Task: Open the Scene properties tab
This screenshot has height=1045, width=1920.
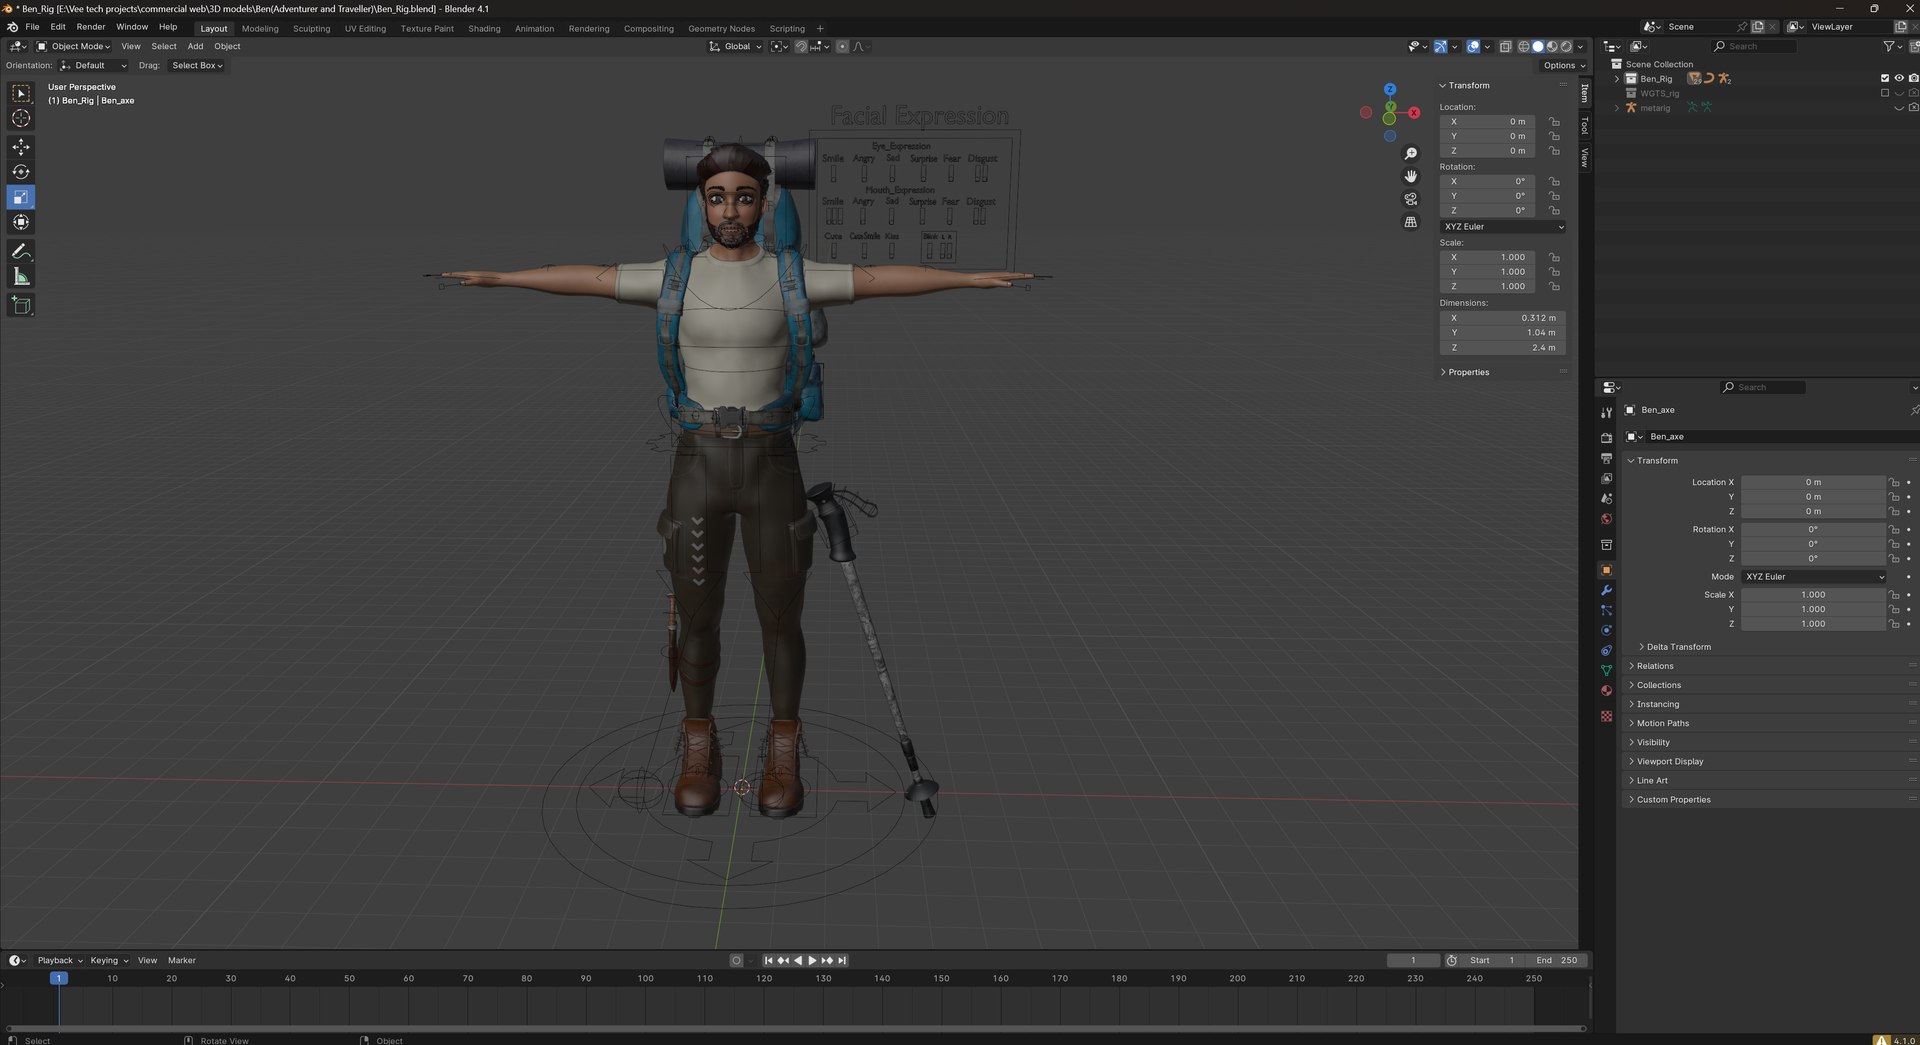Action: (1606, 498)
